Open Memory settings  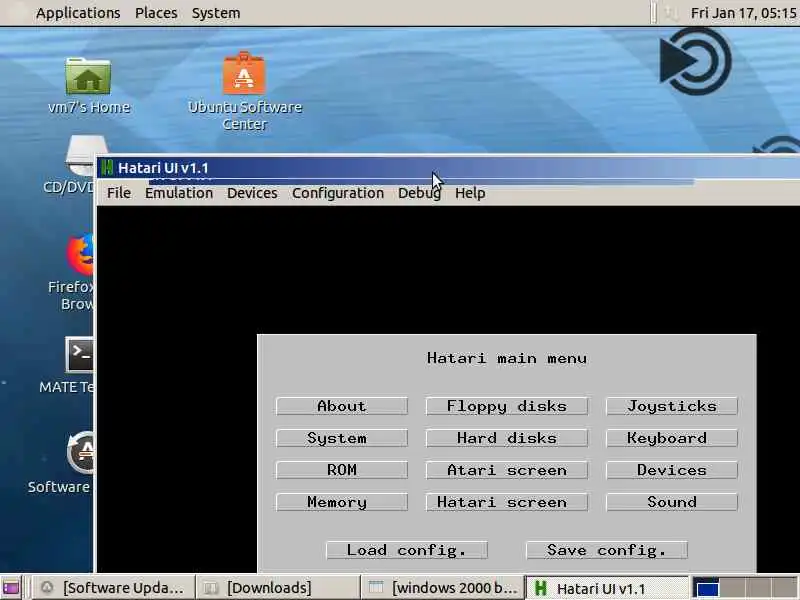342,502
